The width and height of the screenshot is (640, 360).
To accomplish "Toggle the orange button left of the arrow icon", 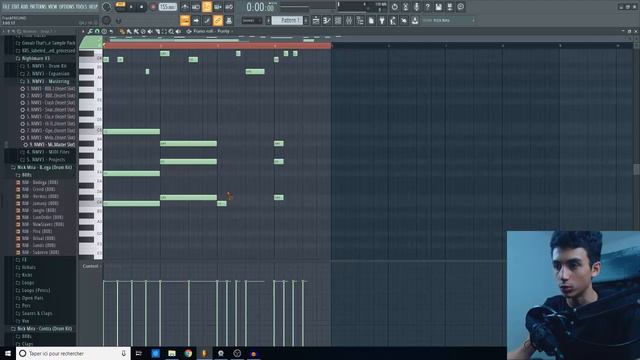I will pyautogui.click(x=185, y=20).
